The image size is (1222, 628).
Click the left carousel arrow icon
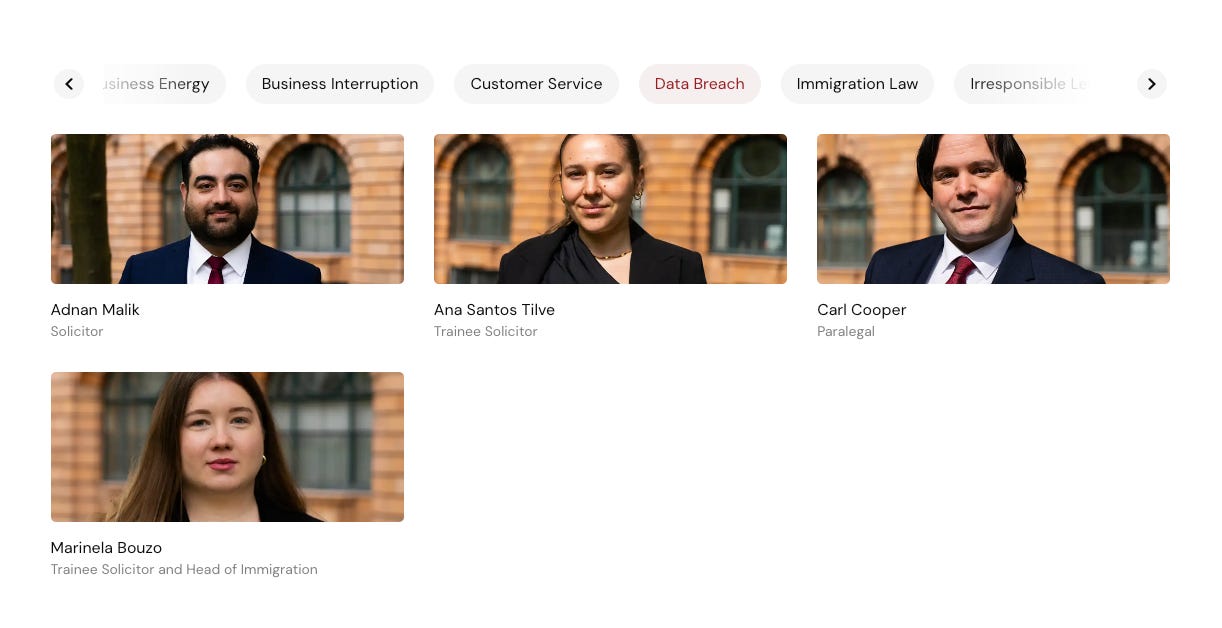69,84
